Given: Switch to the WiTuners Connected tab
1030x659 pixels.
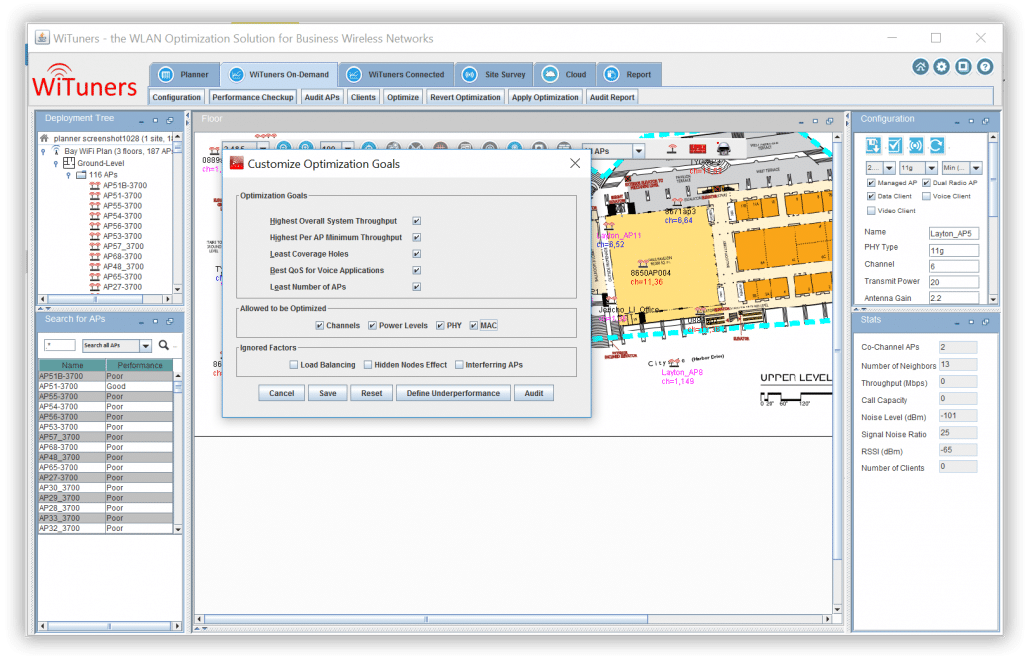Looking at the screenshot, I should 395,74.
